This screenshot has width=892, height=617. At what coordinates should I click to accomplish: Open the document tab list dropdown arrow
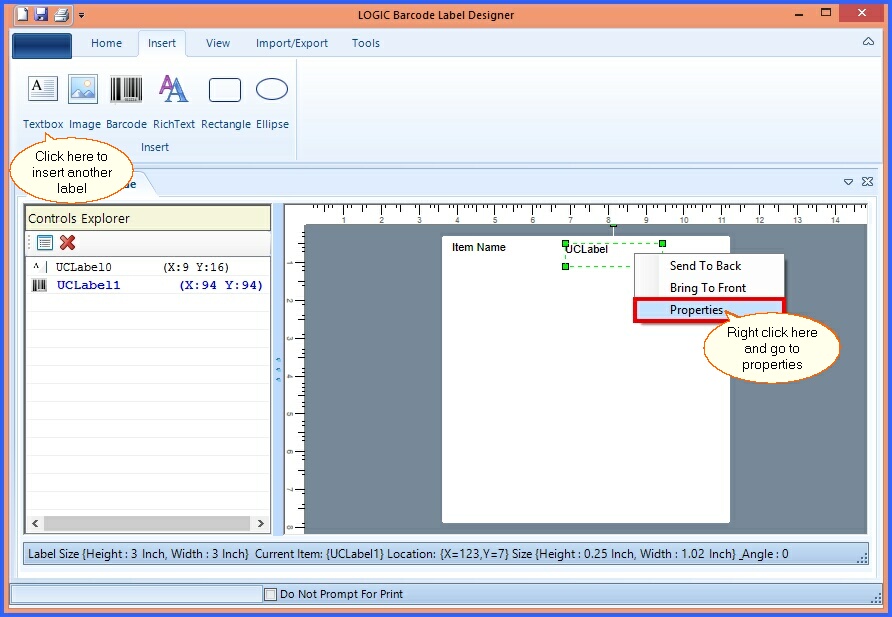(848, 182)
